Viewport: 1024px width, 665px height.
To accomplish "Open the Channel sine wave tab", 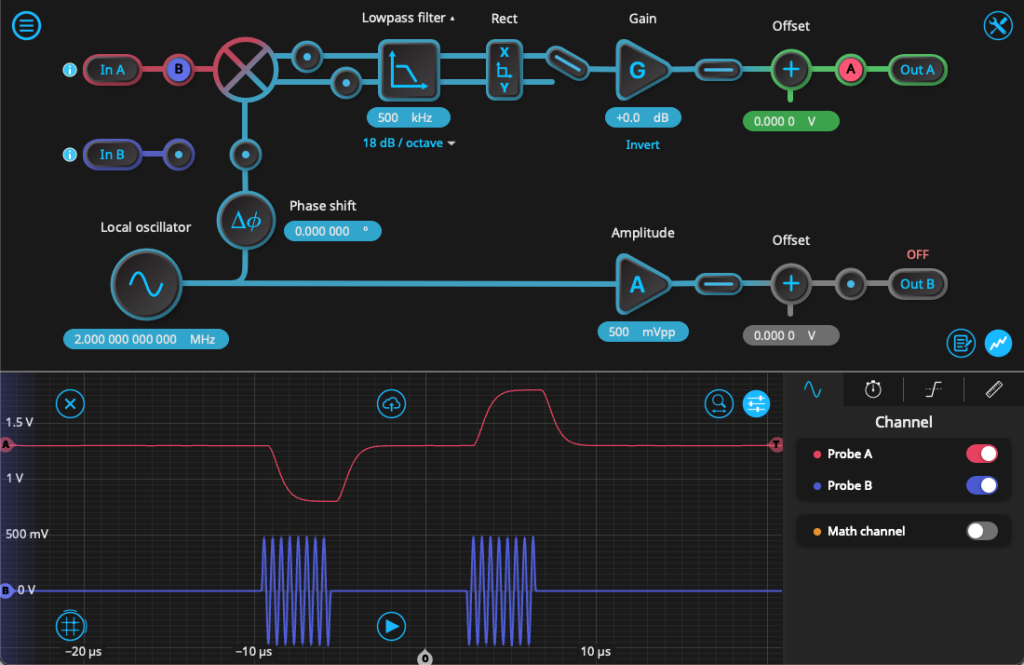I will (x=812, y=390).
